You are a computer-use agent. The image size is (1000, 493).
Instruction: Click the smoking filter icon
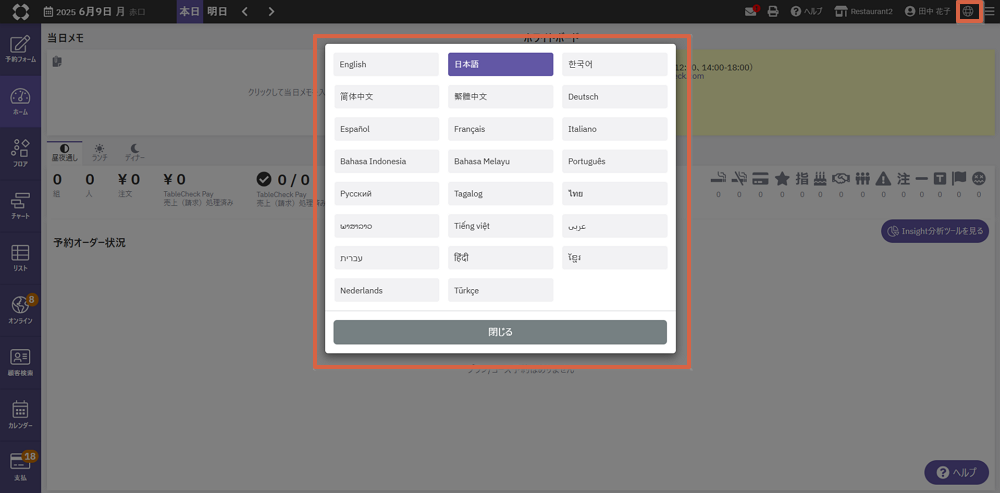[x=719, y=179]
